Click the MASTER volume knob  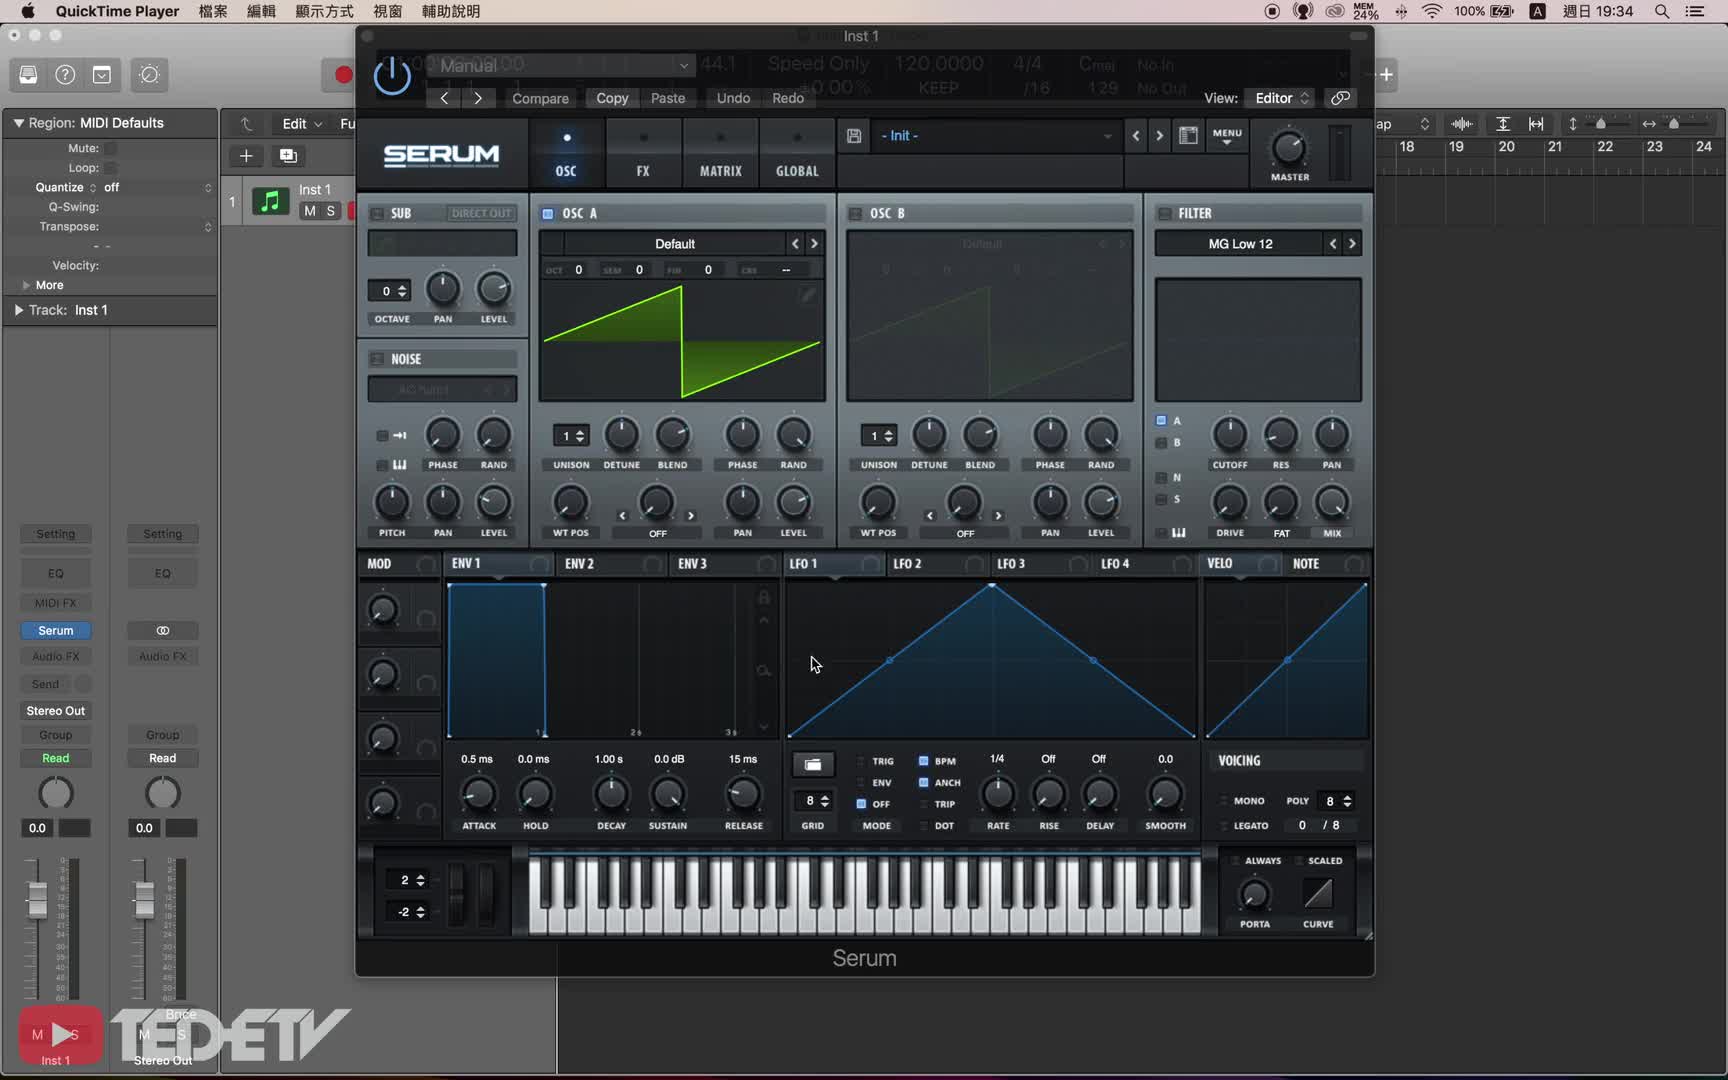(1289, 149)
